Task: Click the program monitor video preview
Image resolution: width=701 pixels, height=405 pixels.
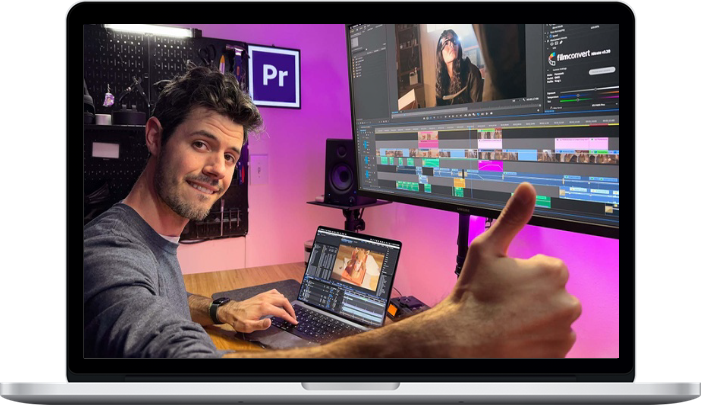Action: tap(461, 65)
